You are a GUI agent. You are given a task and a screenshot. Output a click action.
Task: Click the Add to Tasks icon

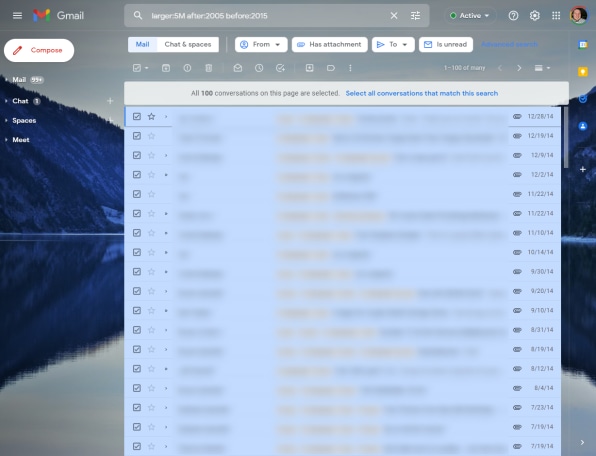tap(280, 68)
